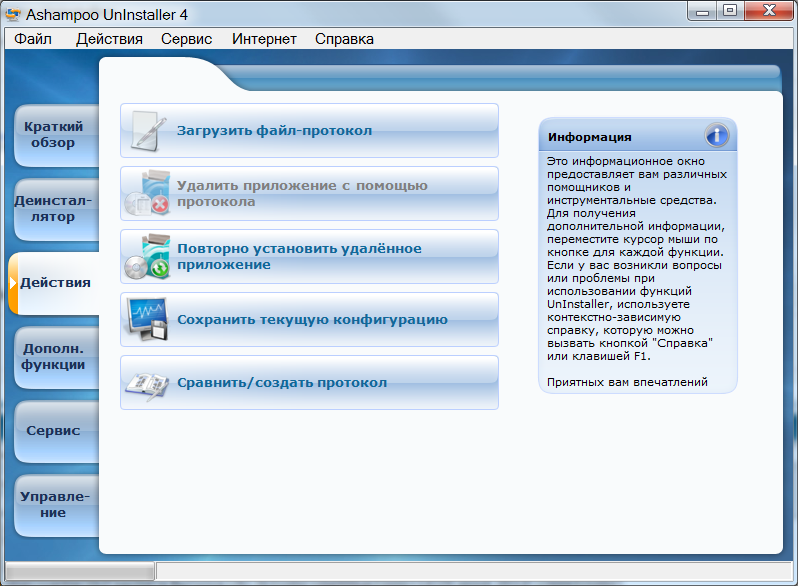Image resolution: width=798 pixels, height=586 pixels.
Task: Select the Дополн. функции sidebar tab
Action: point(54,357)
